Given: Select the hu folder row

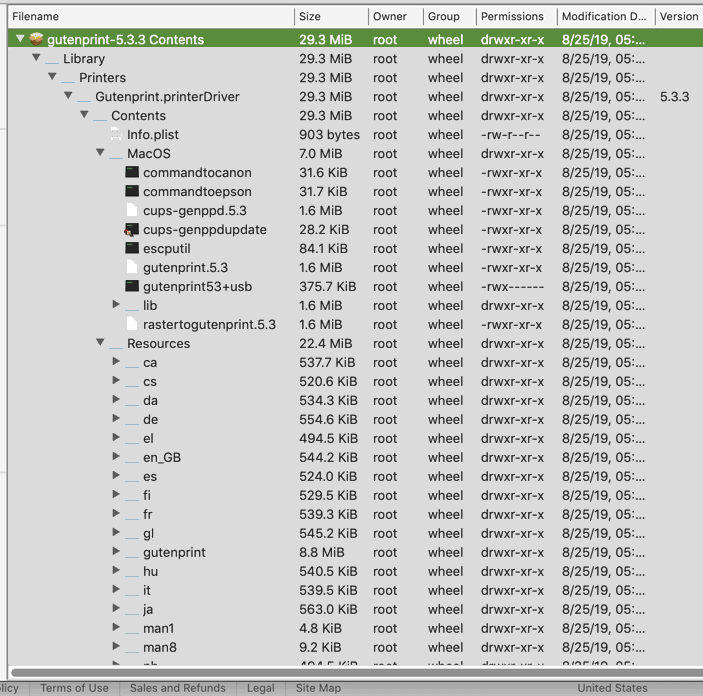Looking at the screenshot, I should click(356, 571).
